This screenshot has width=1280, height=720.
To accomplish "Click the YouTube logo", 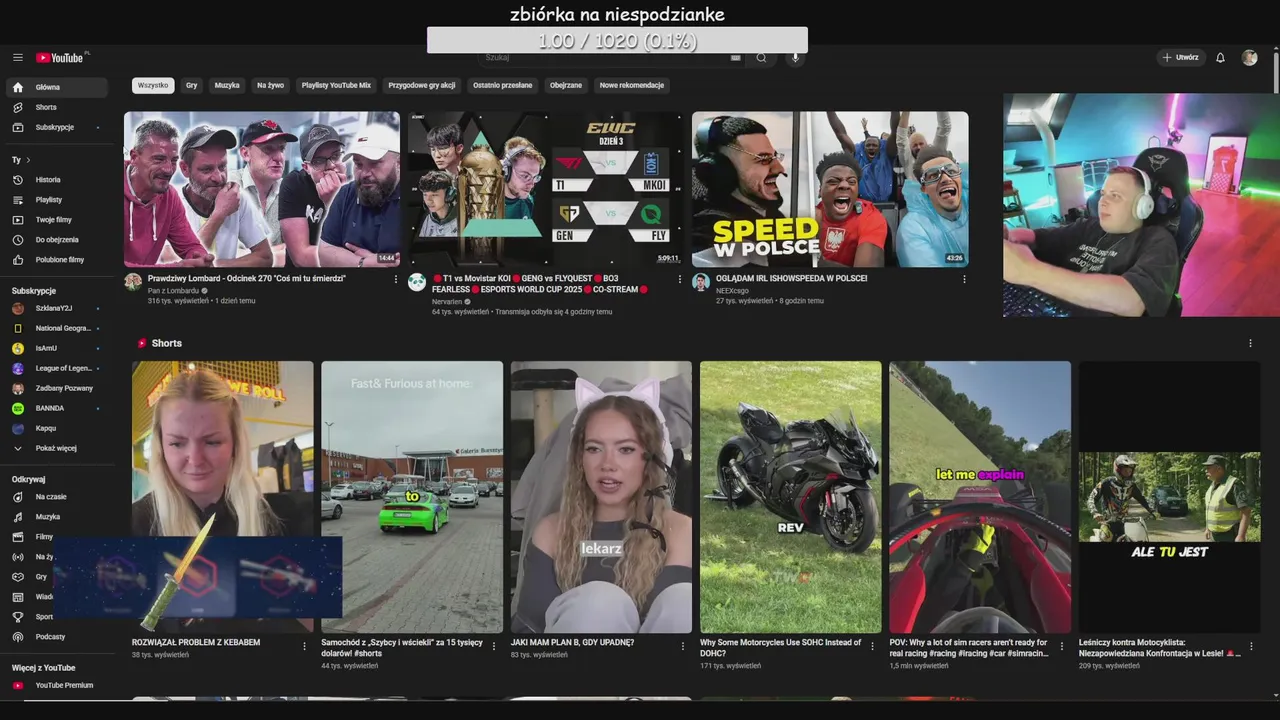I will coord(62,58).
